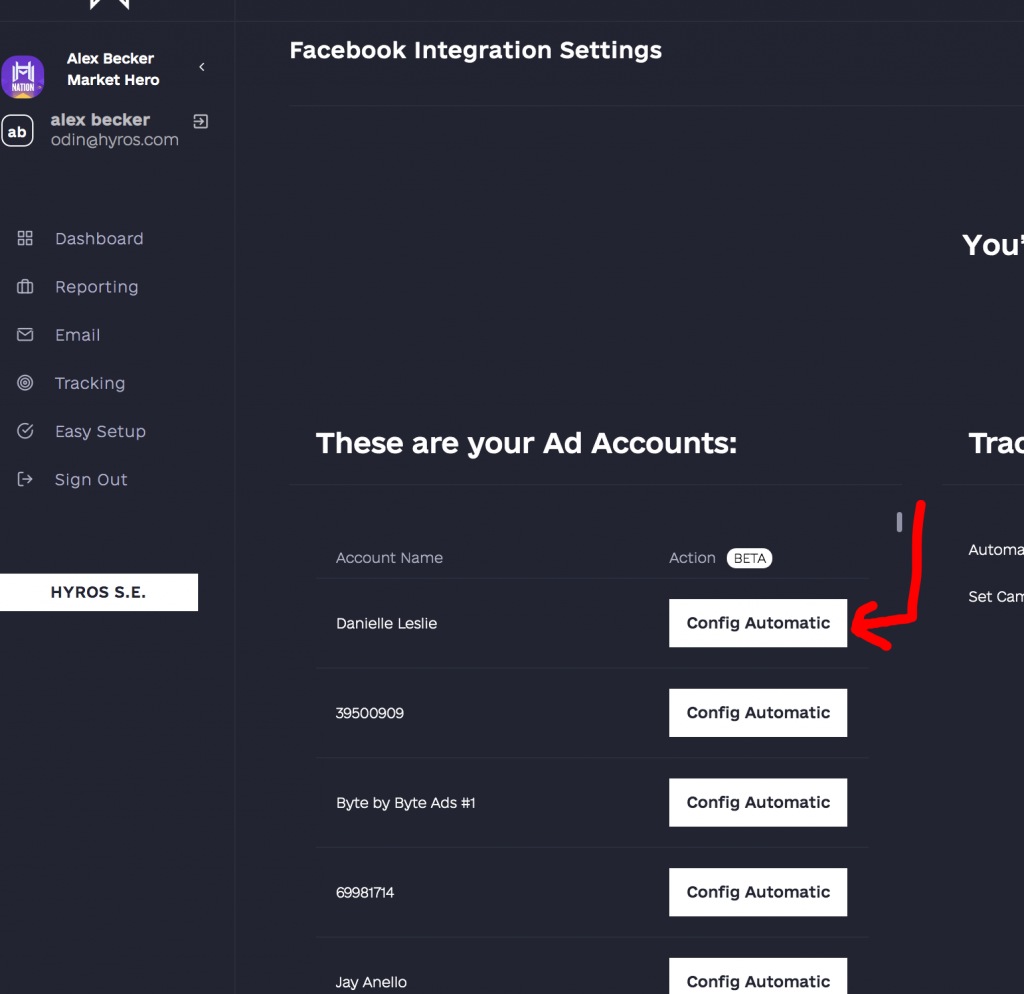
Task: Open the Dashboard menu item
Action: [x=99, y=238]
